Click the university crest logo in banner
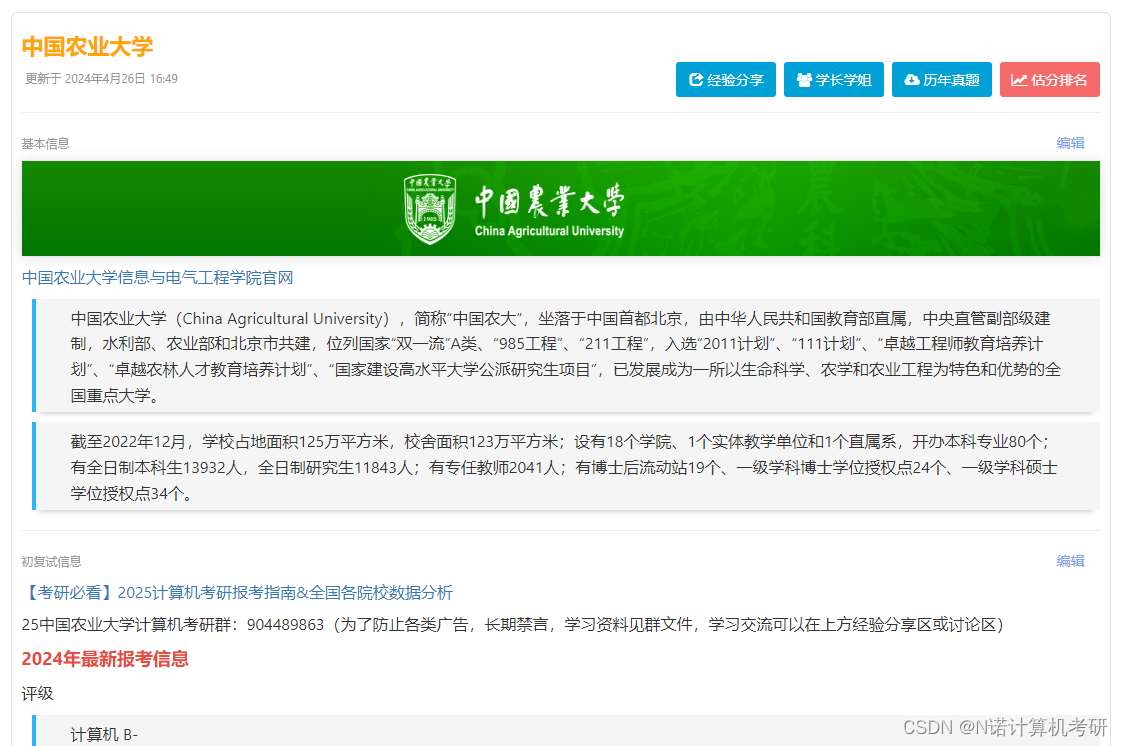This screenshot has height=746, width=1123. 430,208
